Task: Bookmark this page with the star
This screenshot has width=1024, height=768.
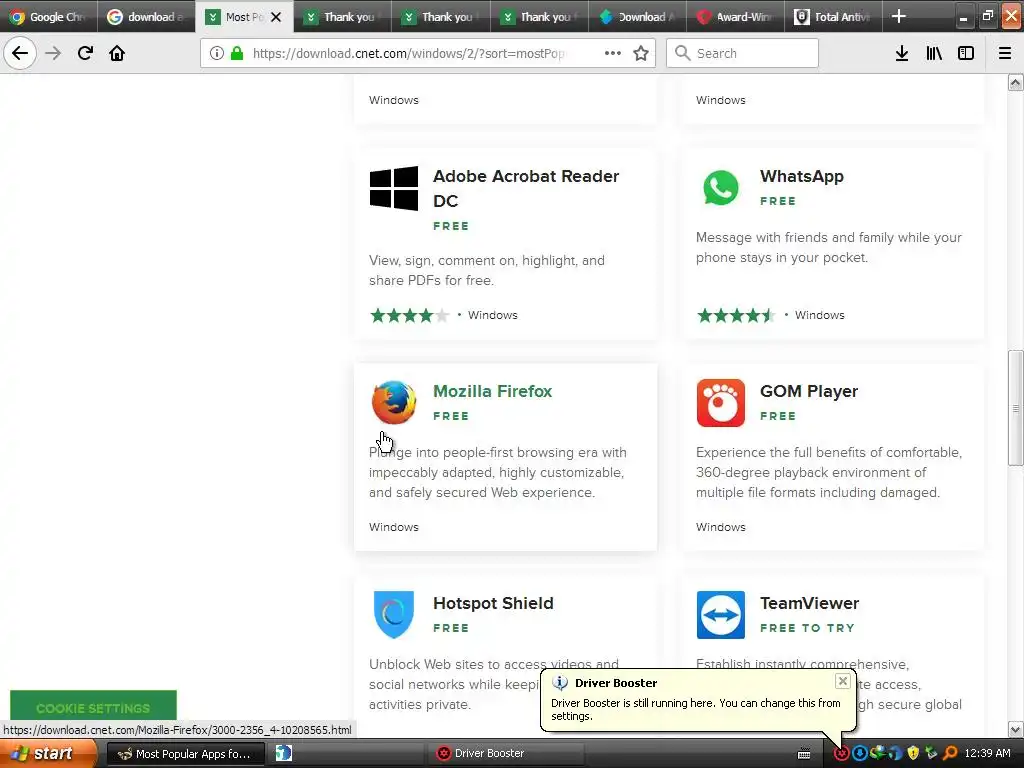Action: 641,53
